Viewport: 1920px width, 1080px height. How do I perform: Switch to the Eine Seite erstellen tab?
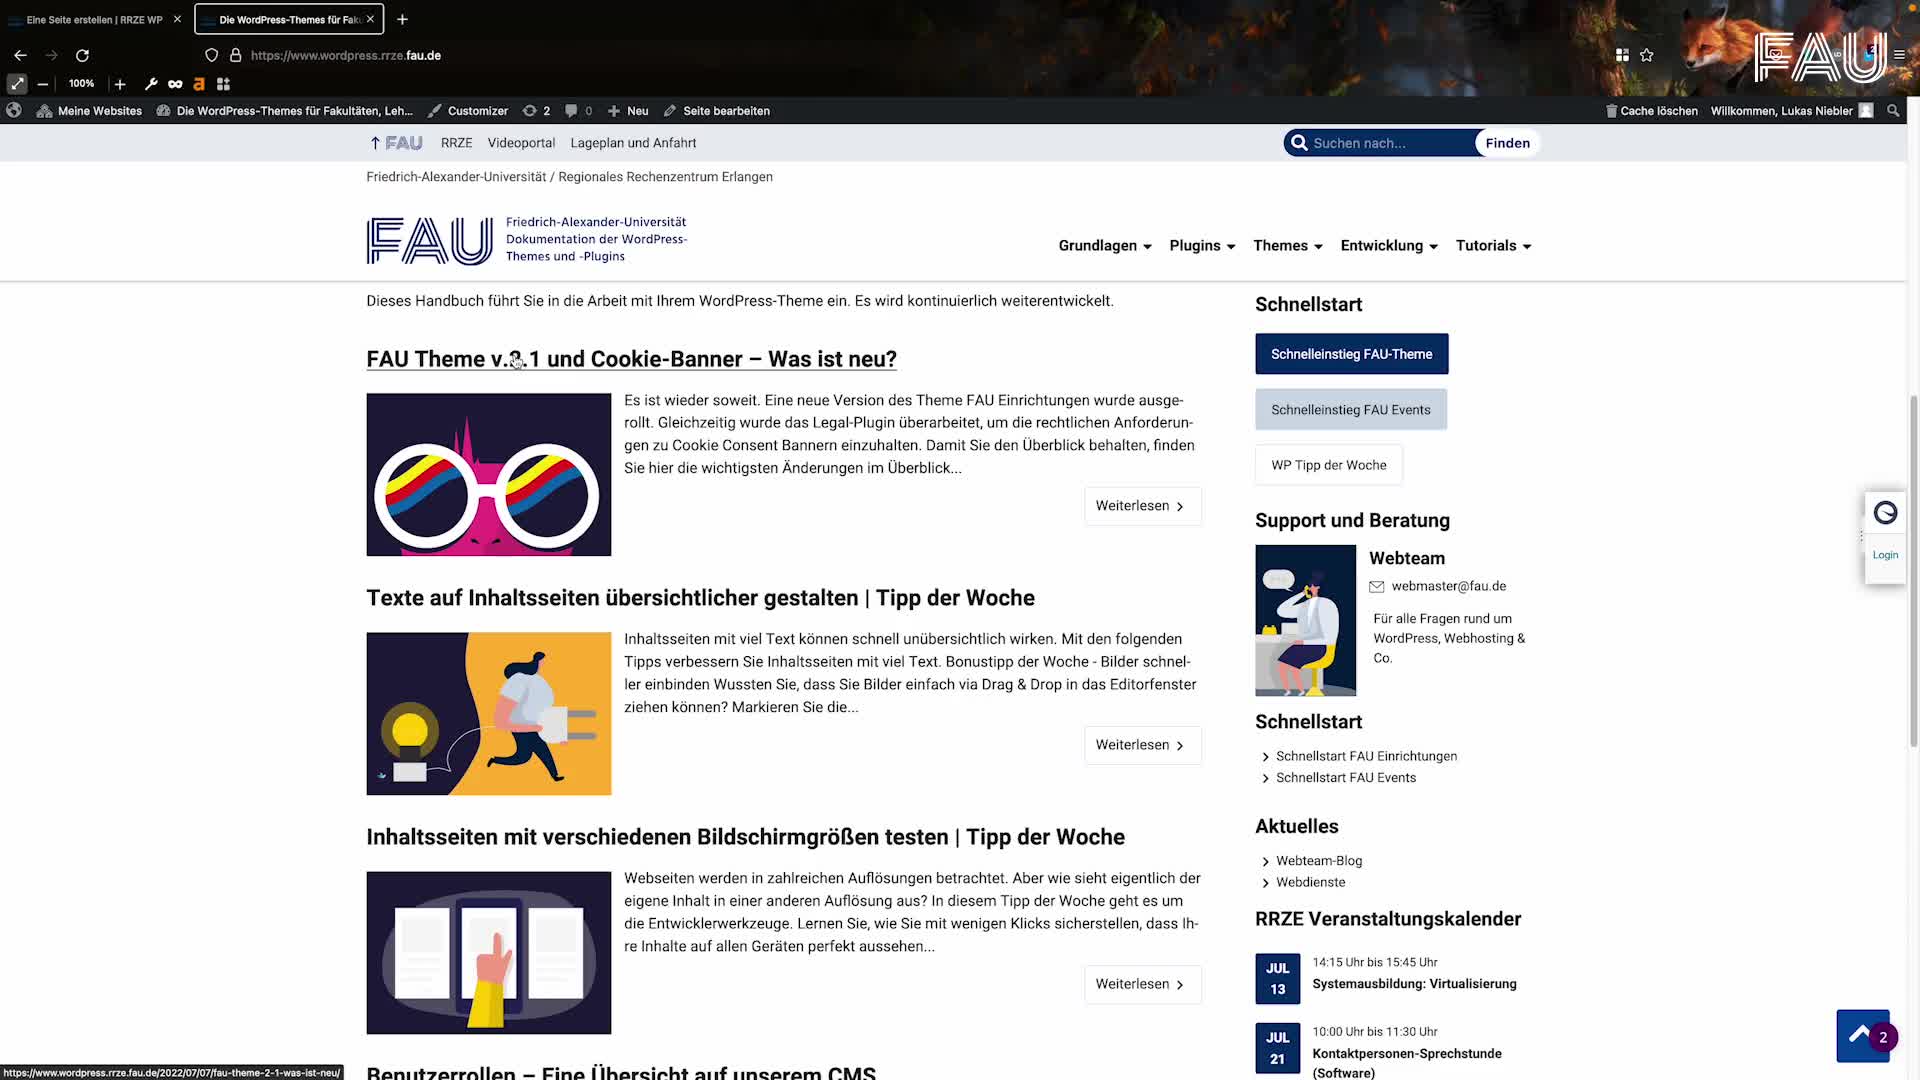[x=90, y=19]
